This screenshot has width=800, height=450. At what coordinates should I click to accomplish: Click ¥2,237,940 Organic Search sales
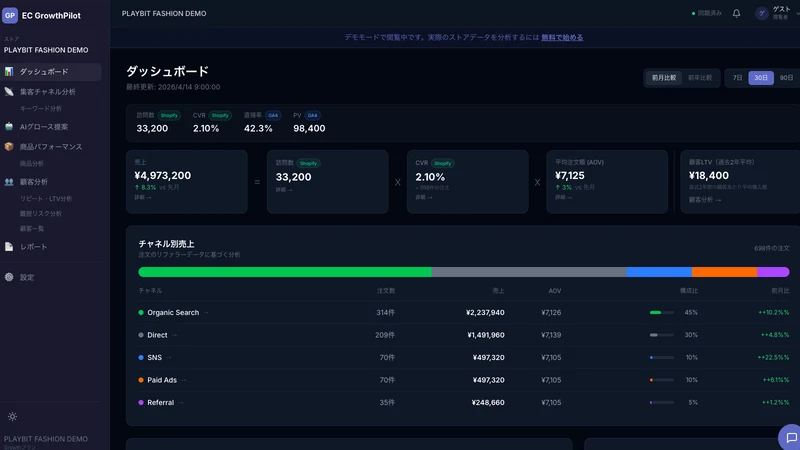click(x=485, y=313)
